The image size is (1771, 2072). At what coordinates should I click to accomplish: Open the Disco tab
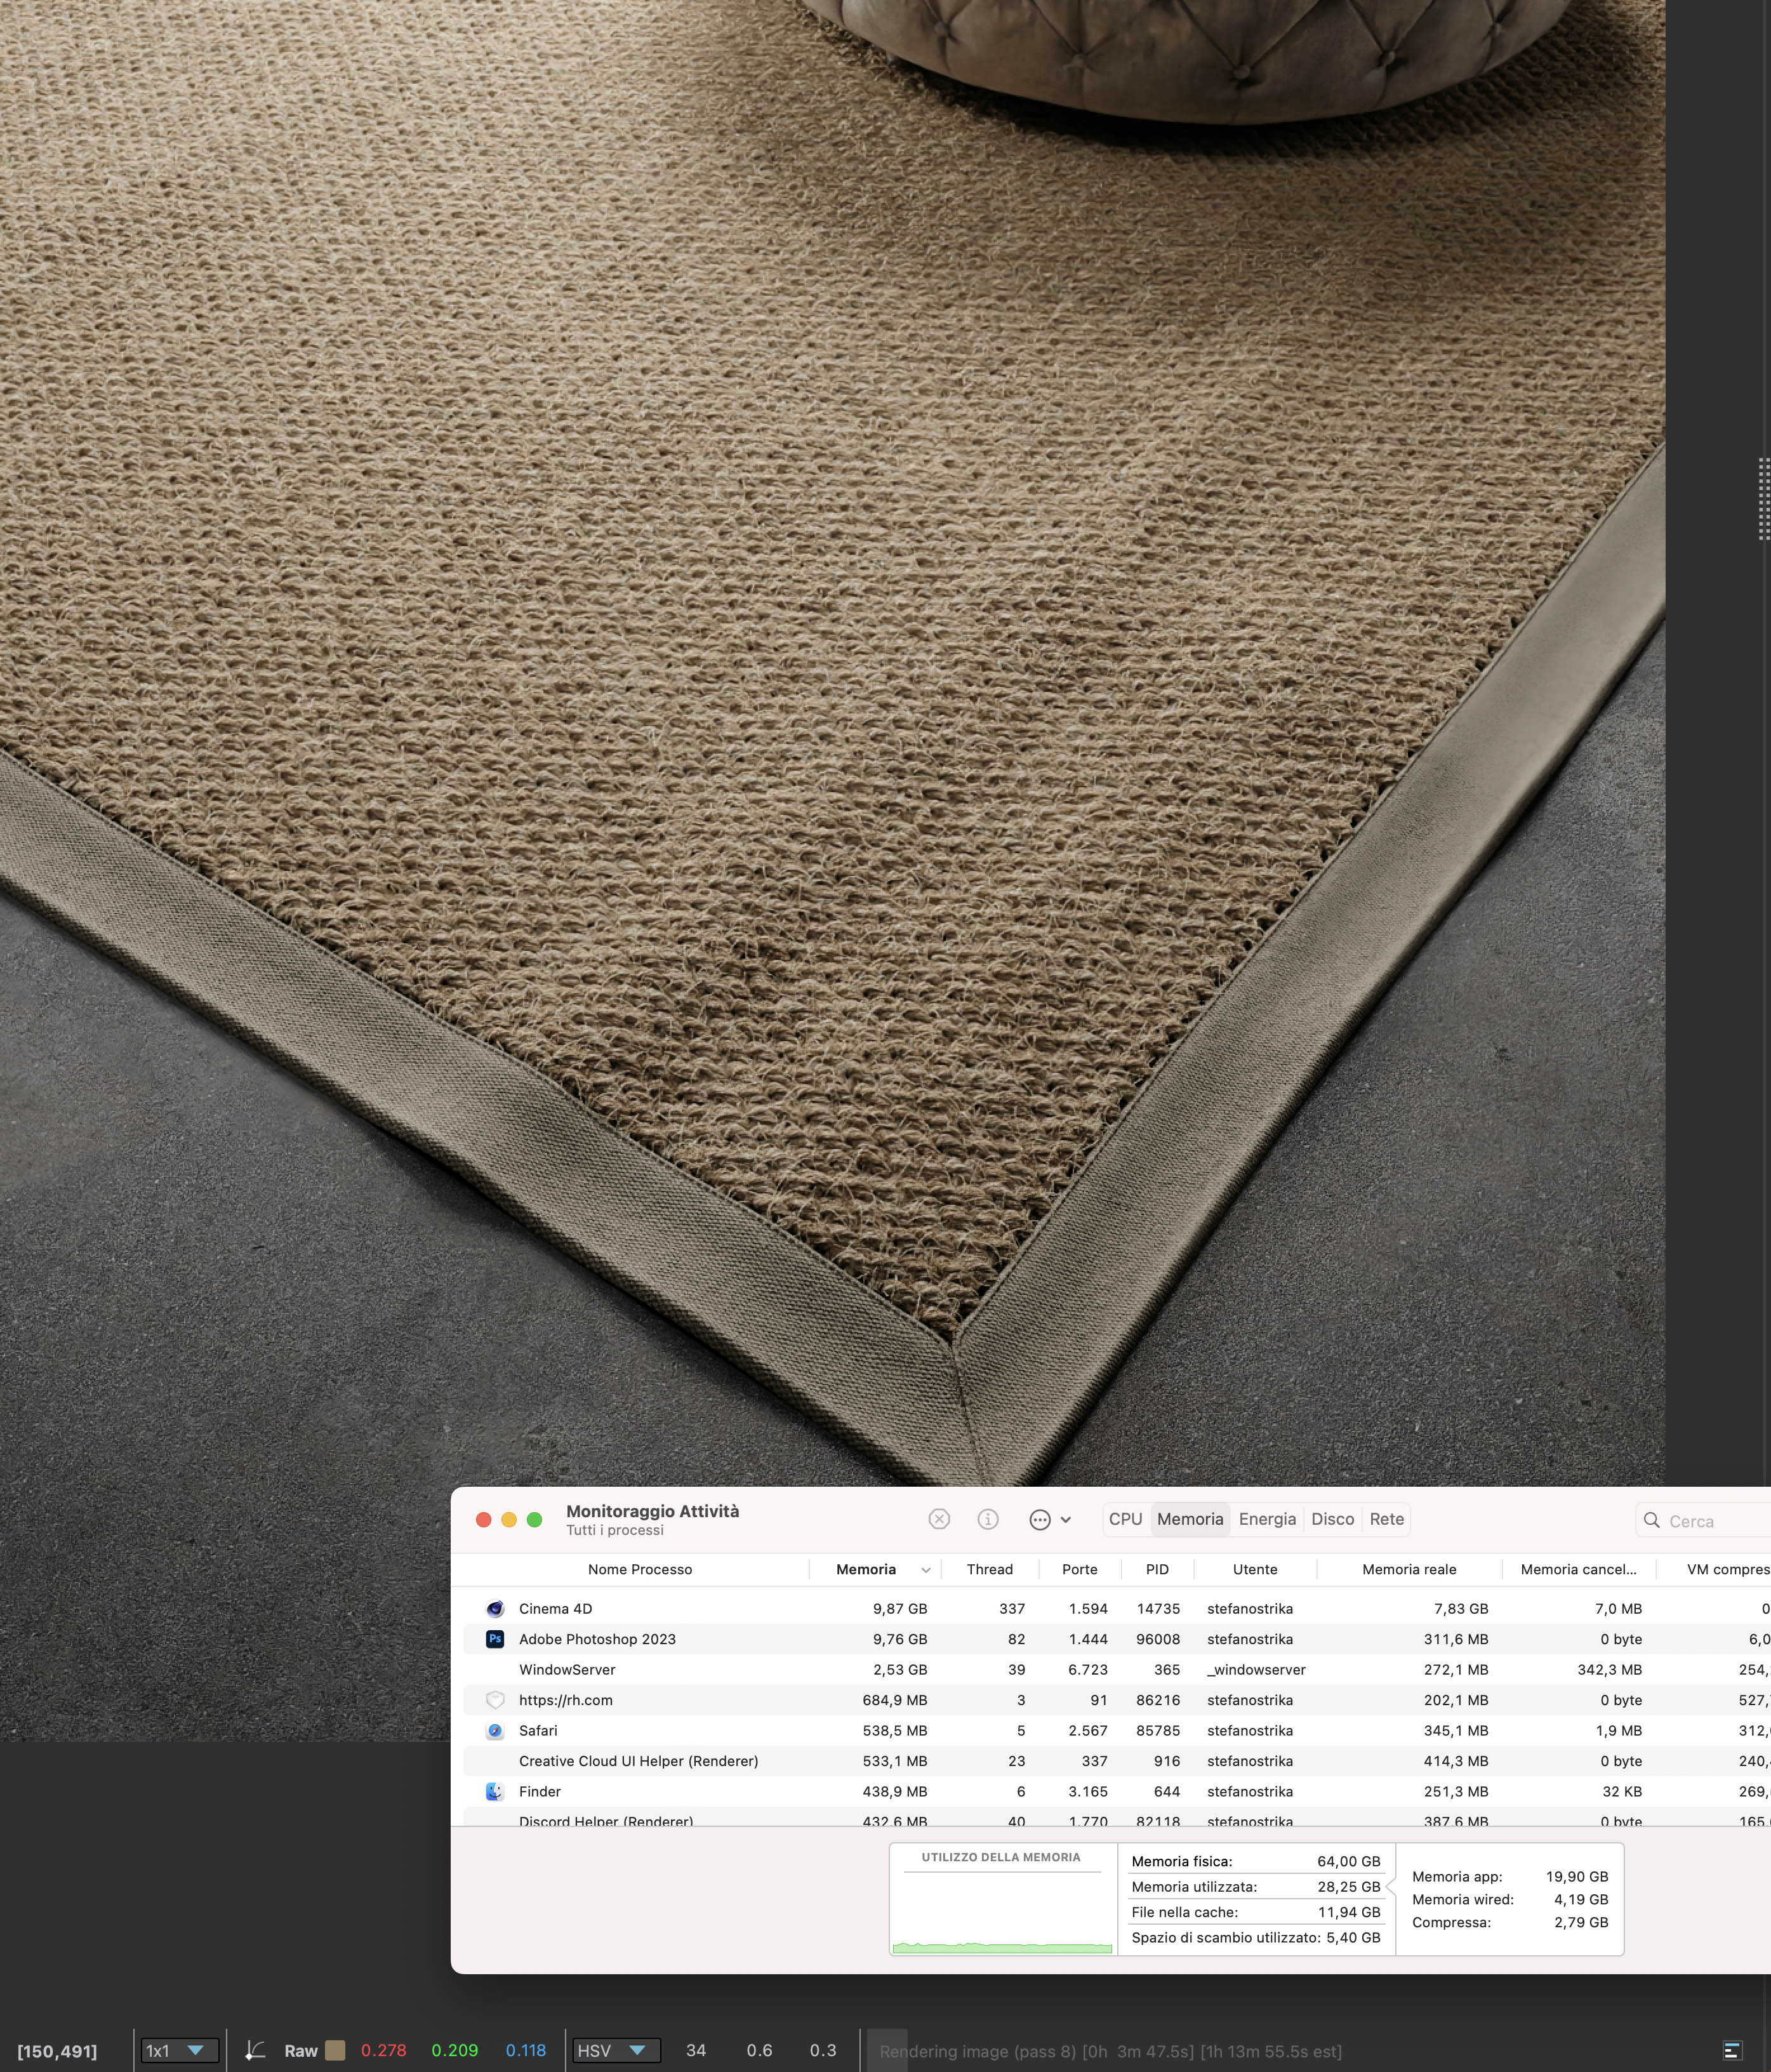1332,1519
